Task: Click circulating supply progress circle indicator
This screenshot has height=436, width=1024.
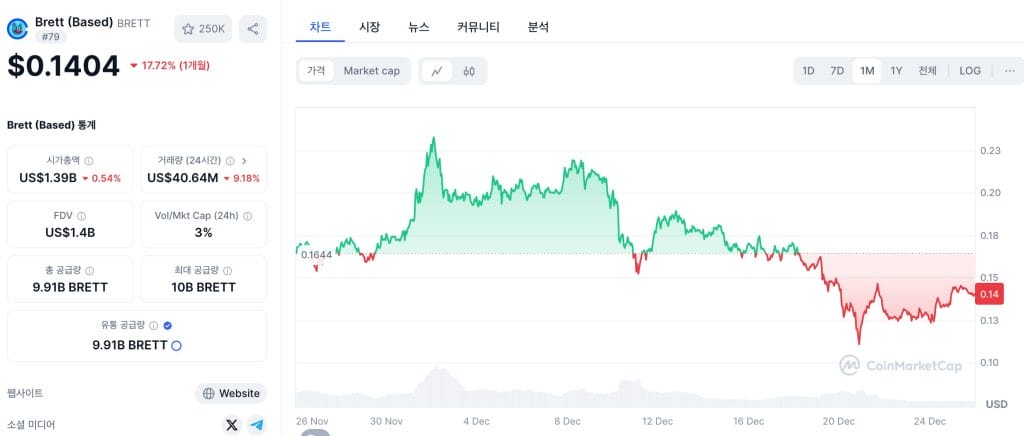Action: pos(176,345)
